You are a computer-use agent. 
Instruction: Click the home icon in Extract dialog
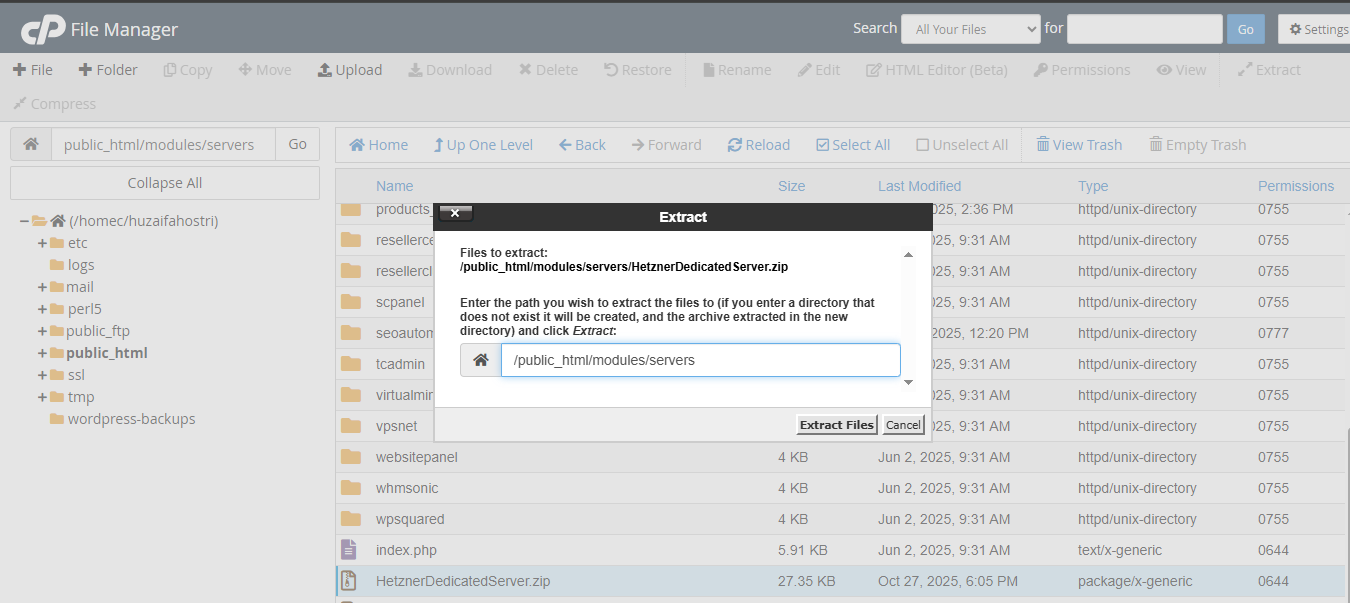coord(481,360)
